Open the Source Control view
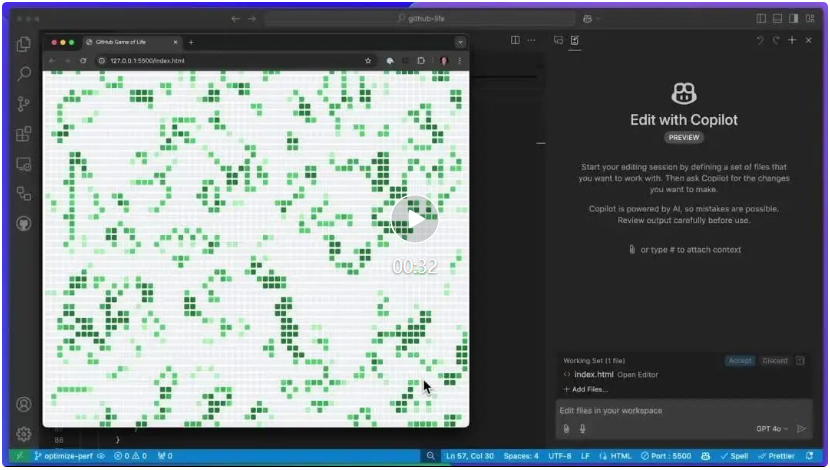The height and width of the screenshot is (470, 830). tap(23, 104)
